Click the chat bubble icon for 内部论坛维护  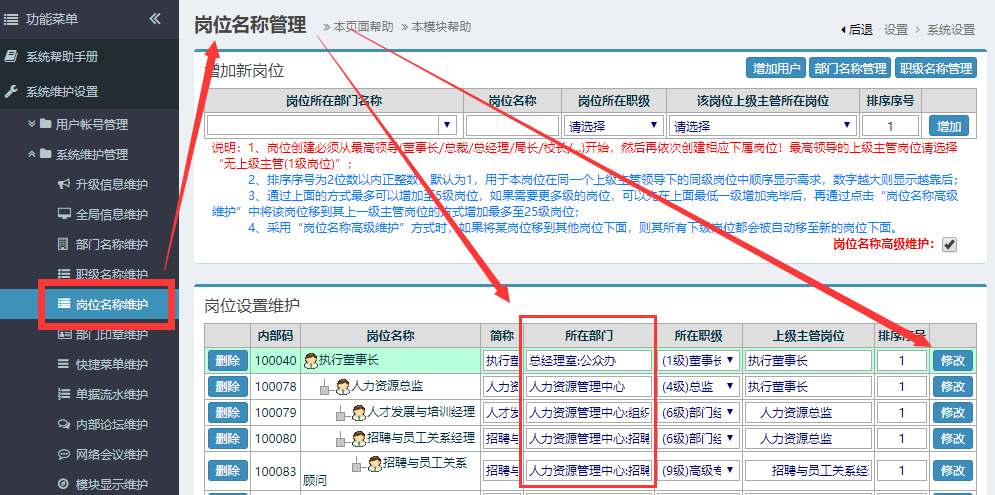click(x=64, y=424)
